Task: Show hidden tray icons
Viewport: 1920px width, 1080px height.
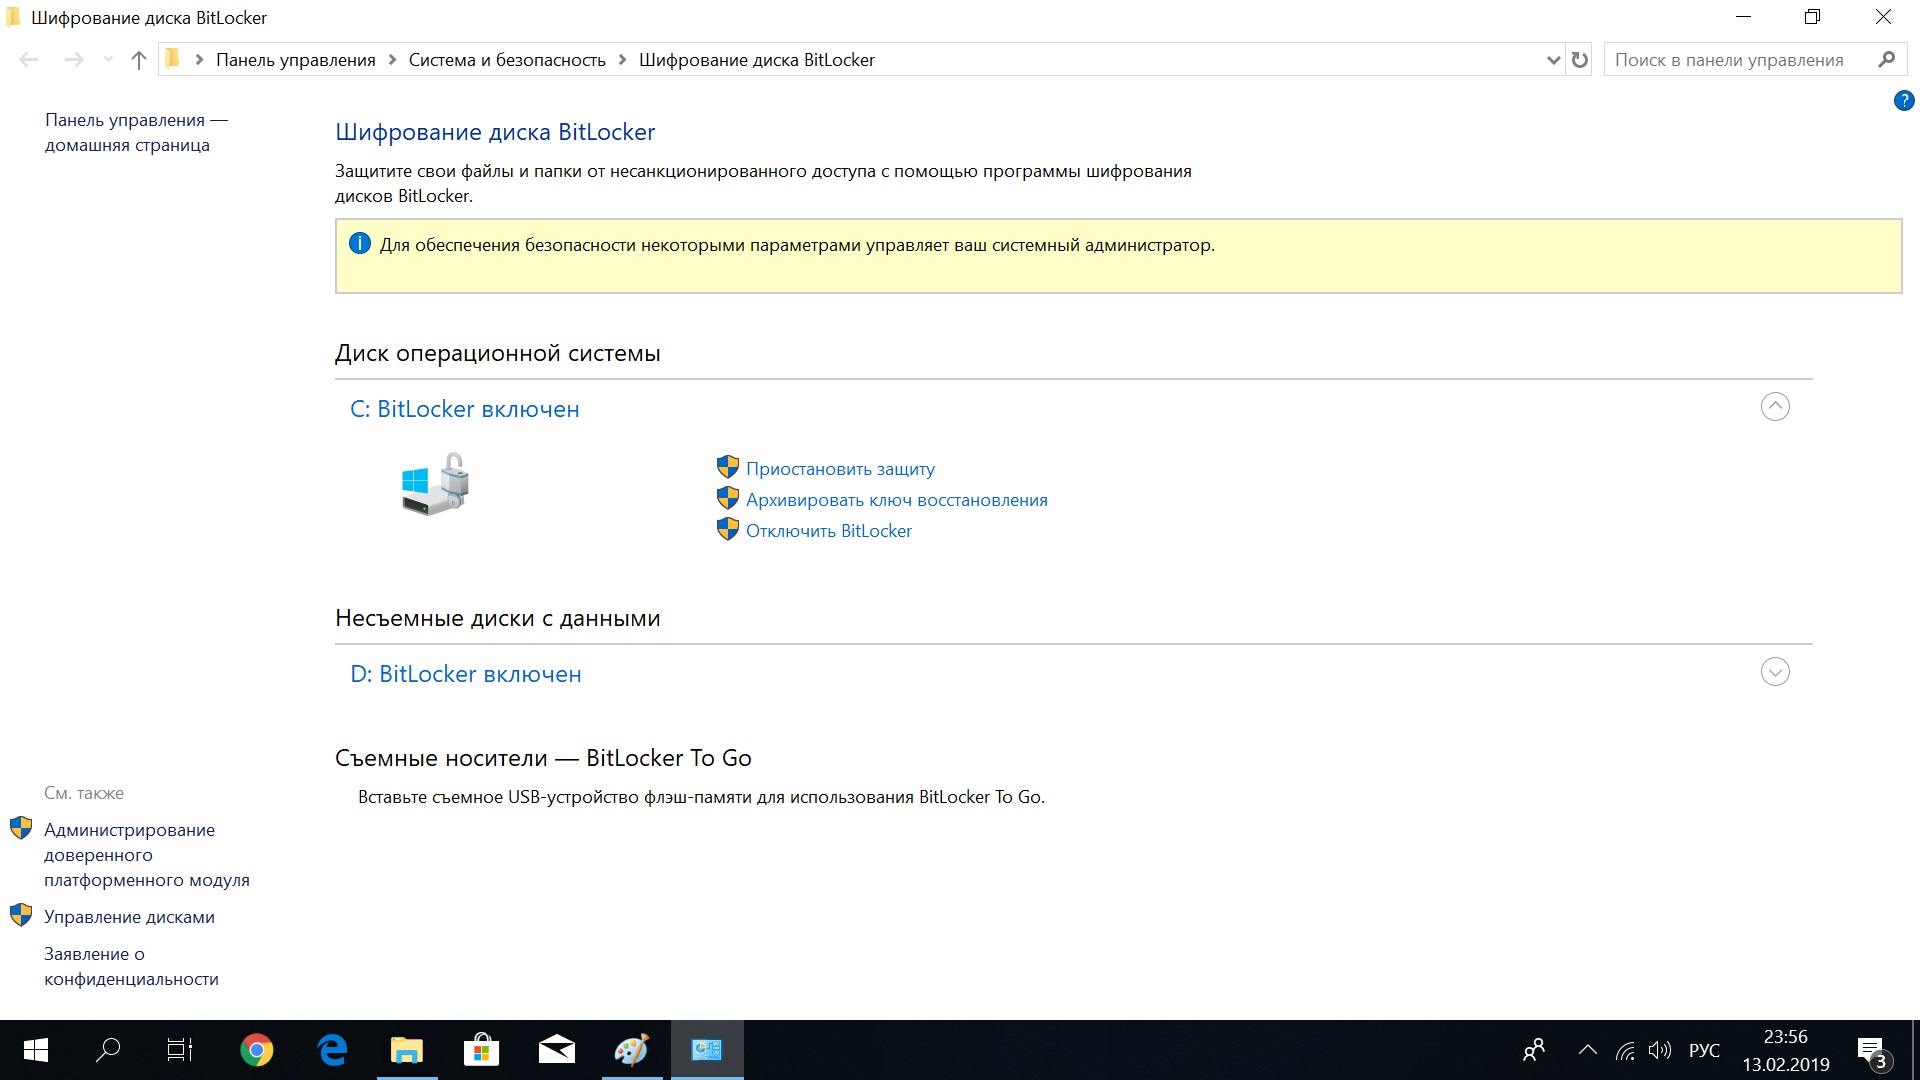Action: 1587,1050
